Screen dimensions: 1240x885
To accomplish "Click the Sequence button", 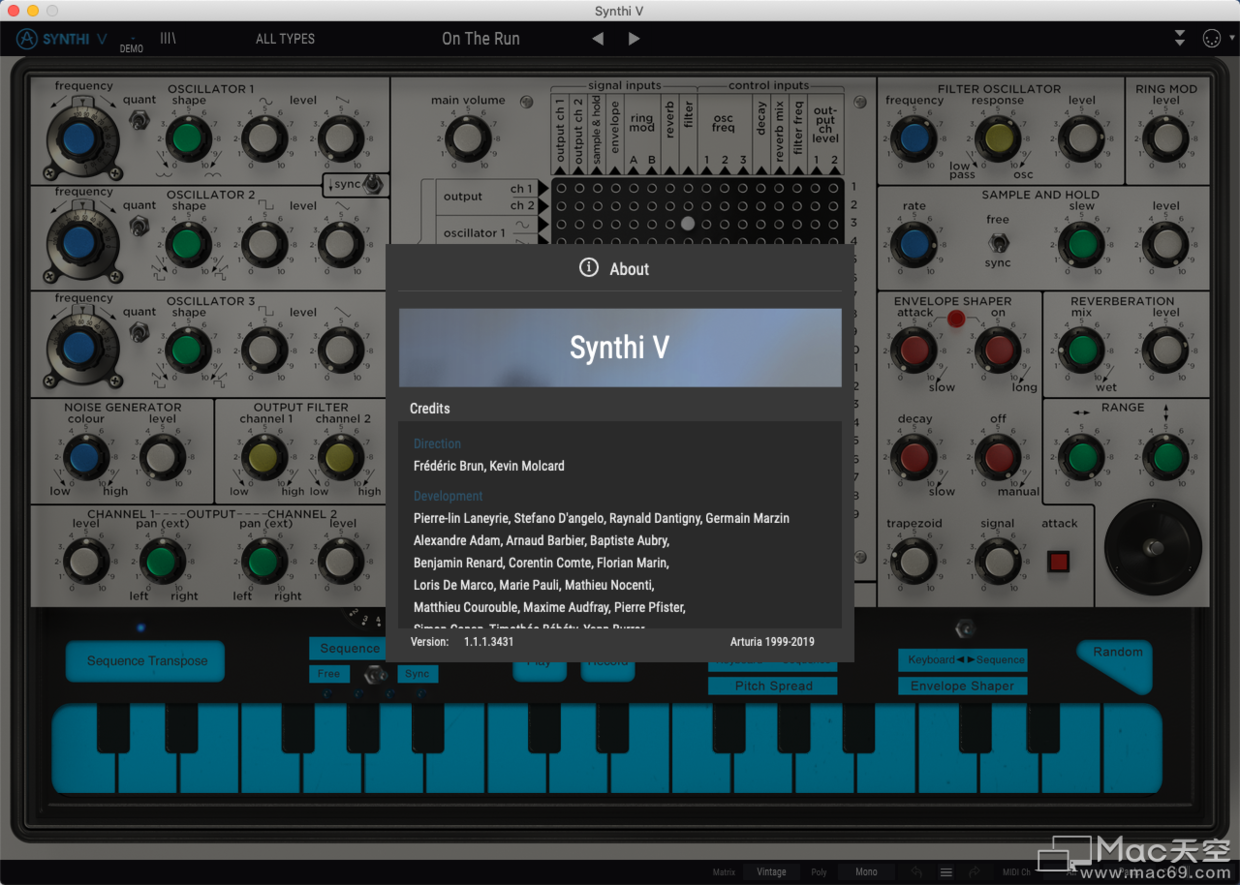I will (347, 648).
